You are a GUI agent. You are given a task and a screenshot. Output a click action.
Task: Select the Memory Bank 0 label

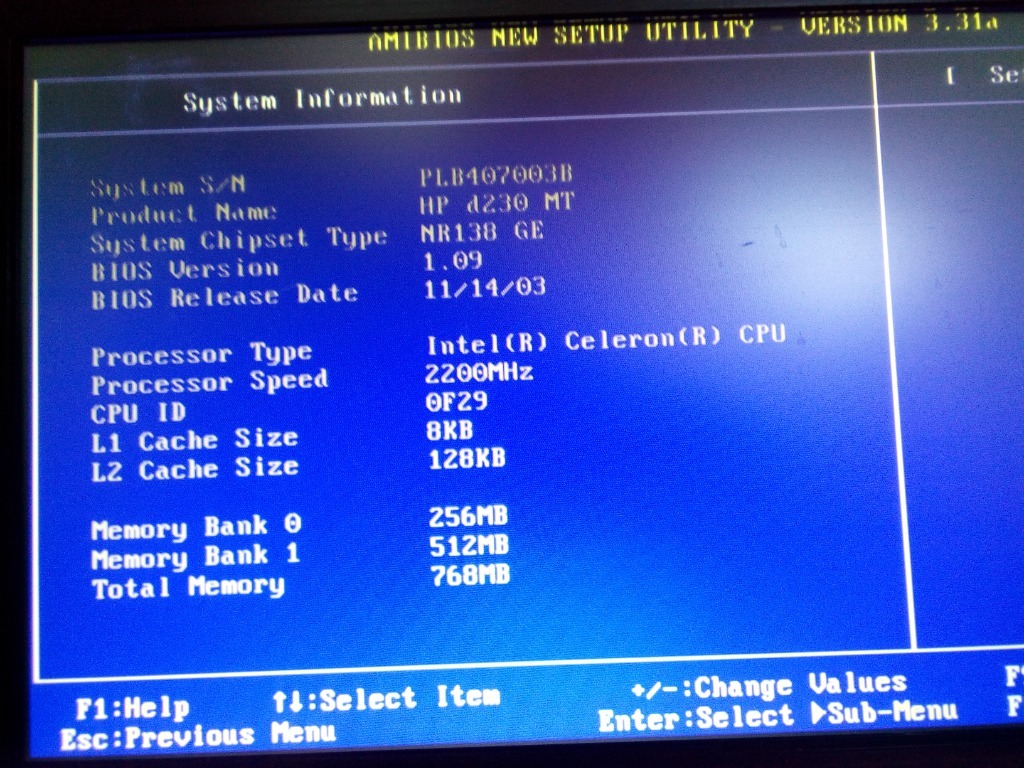(196, 527)
